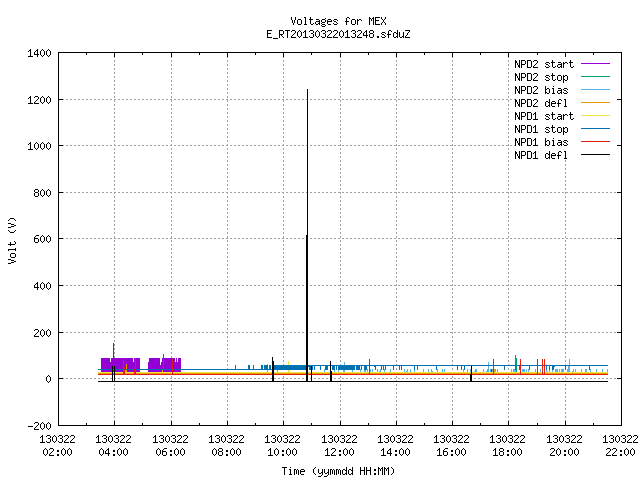
Task: Click the y-axis tick label 600
Action: tap(42, 239)
